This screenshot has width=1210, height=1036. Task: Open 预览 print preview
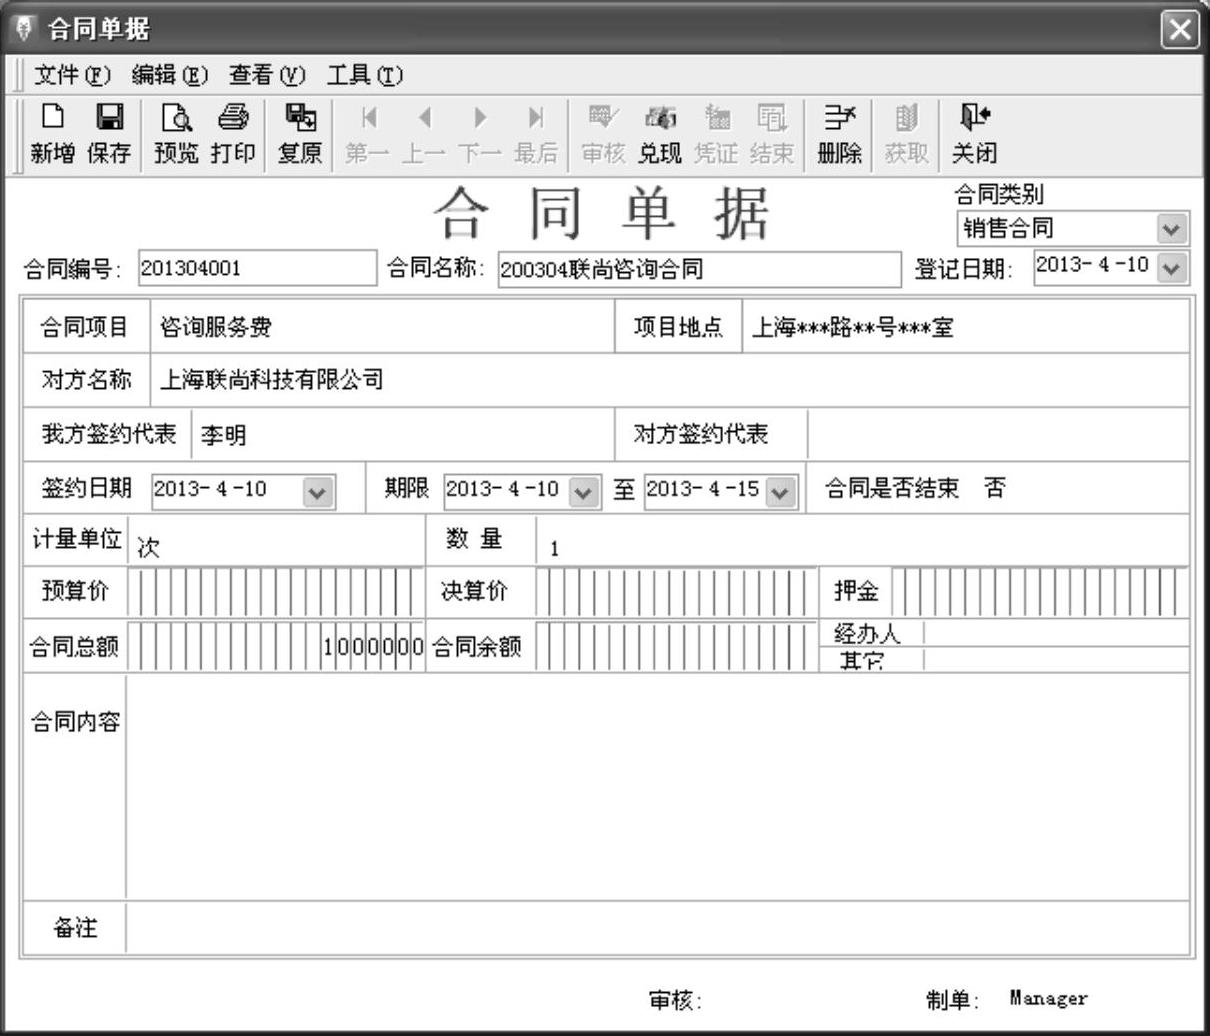176,134
